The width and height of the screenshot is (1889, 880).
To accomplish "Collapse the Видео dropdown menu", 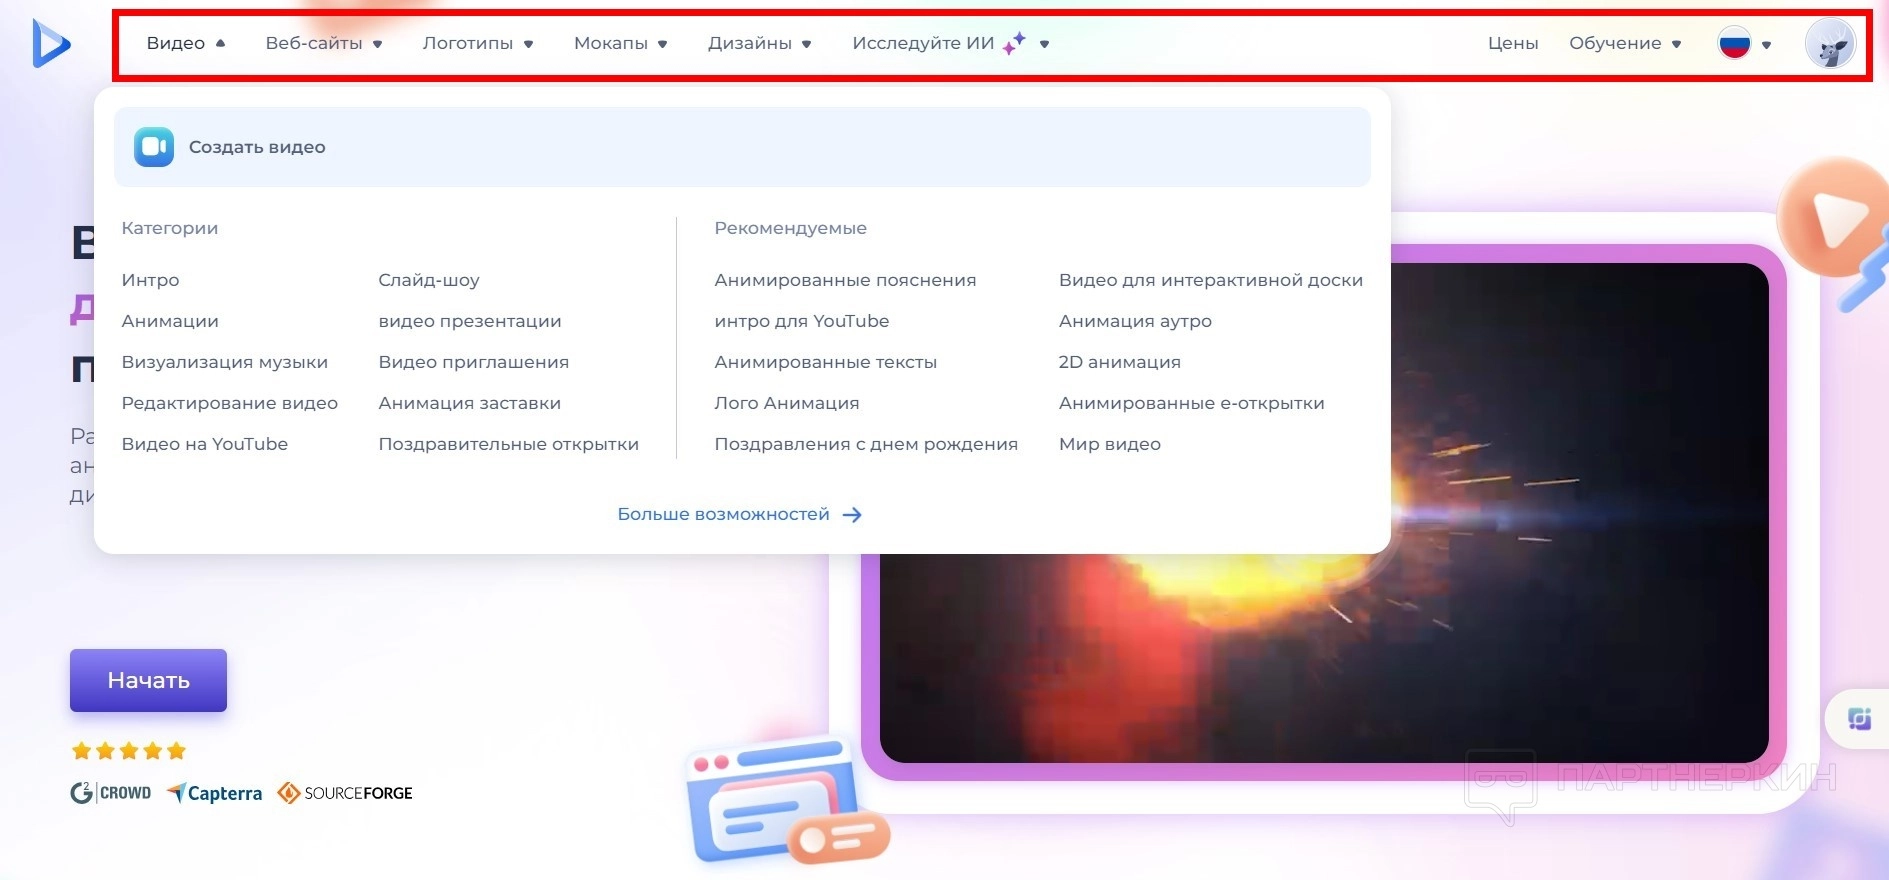I will pos(186,44).
